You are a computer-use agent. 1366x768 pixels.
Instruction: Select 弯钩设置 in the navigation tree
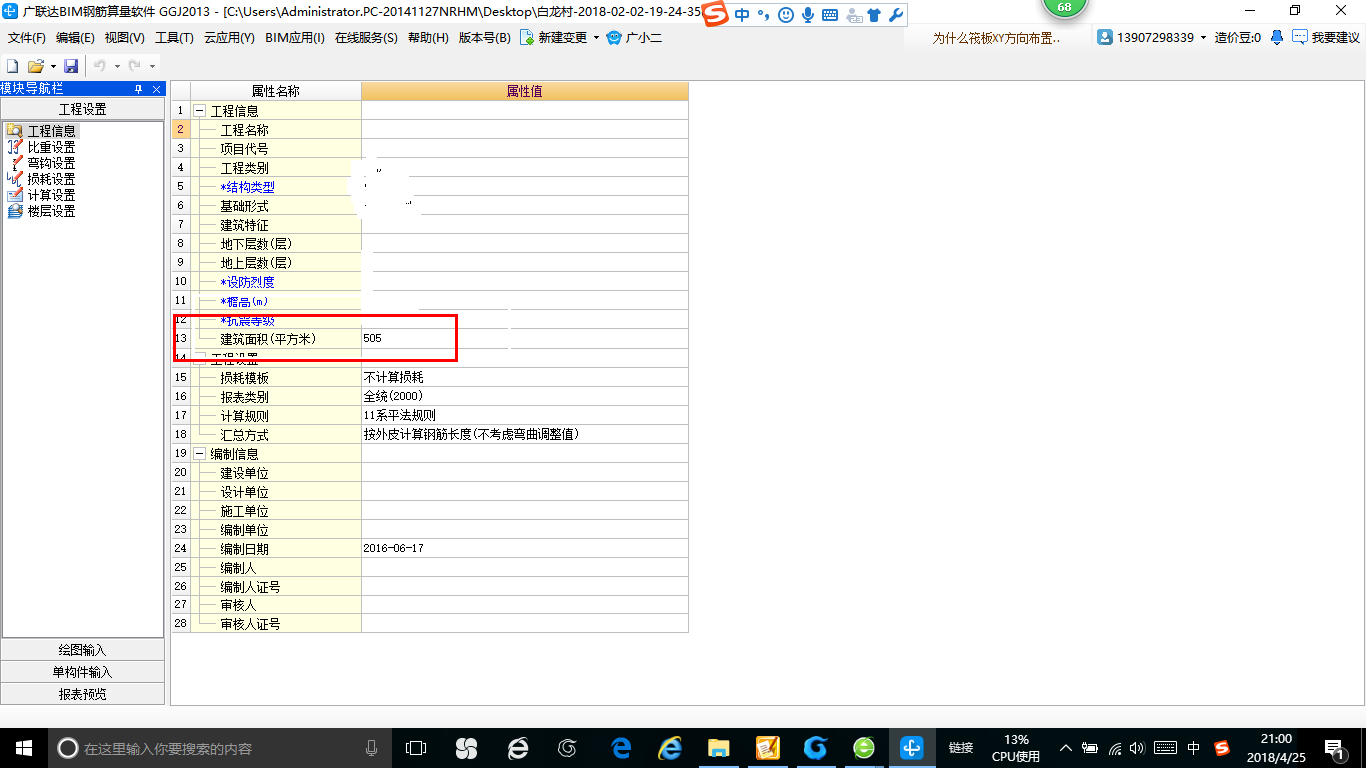tap(51, 163)
